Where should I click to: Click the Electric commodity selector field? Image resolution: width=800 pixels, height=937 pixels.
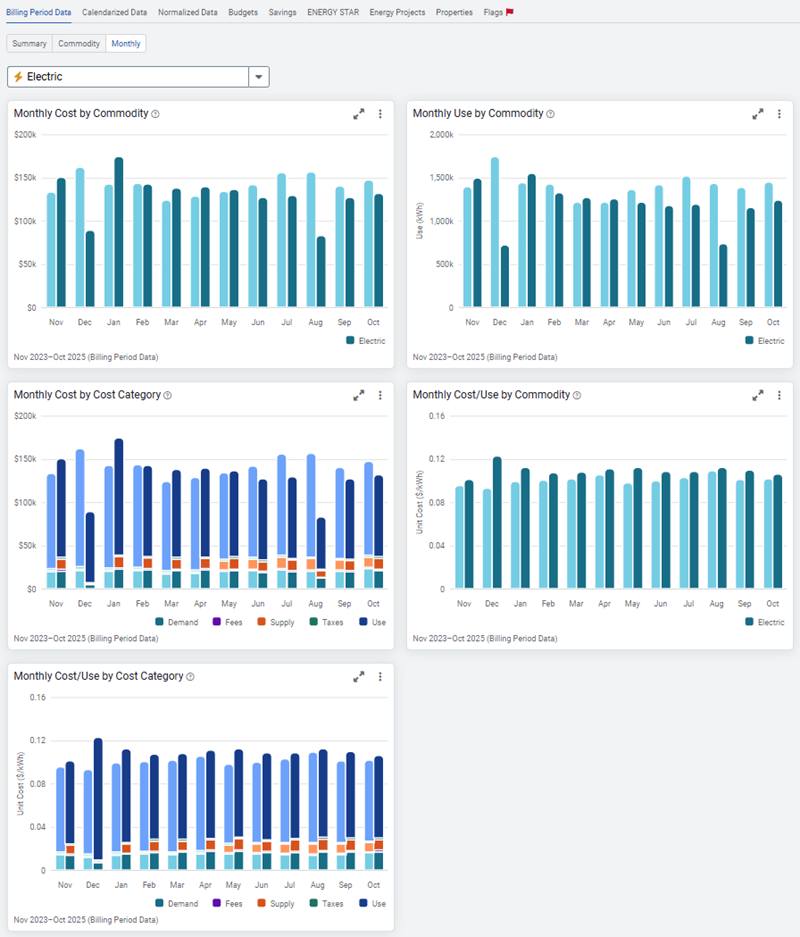(x=128, y=77)
